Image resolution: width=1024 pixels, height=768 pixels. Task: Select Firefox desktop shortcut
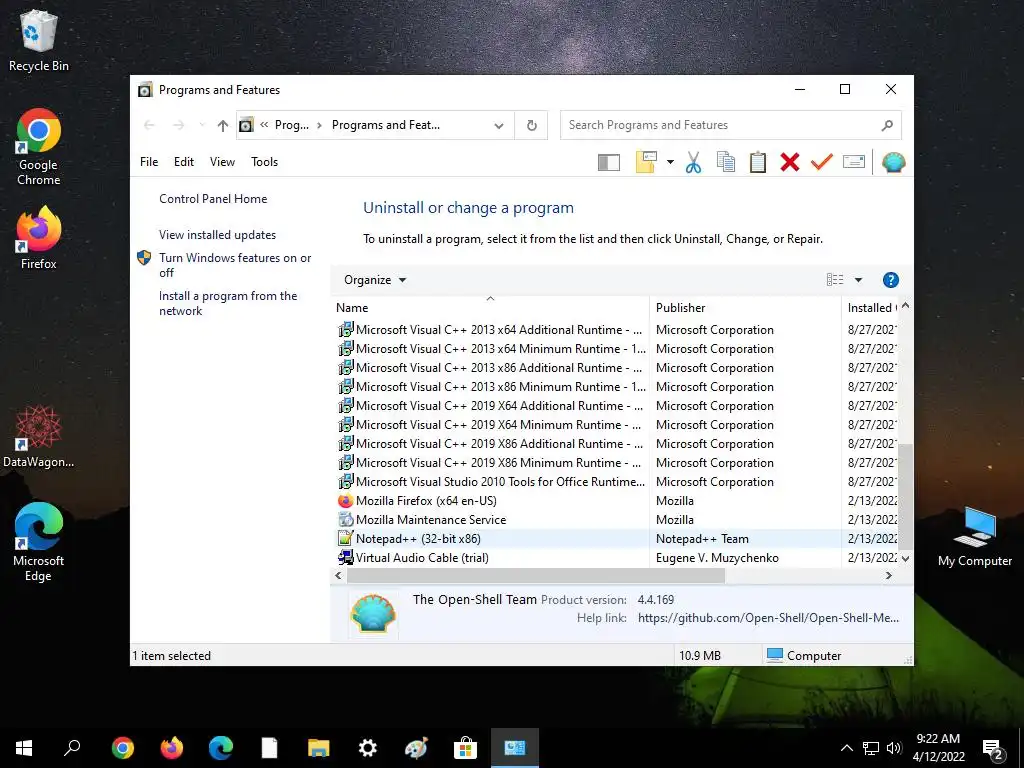[x=39, y=238]
